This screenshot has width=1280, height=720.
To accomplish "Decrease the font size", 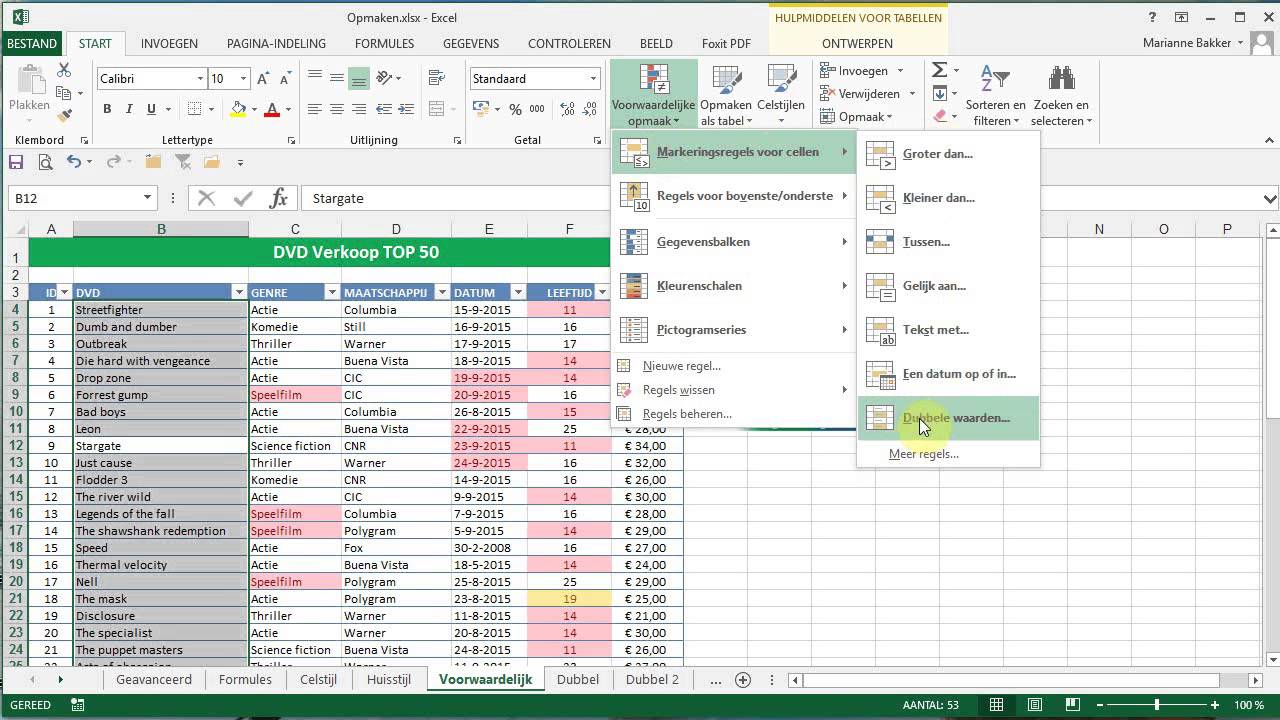I will pos(284,79).
